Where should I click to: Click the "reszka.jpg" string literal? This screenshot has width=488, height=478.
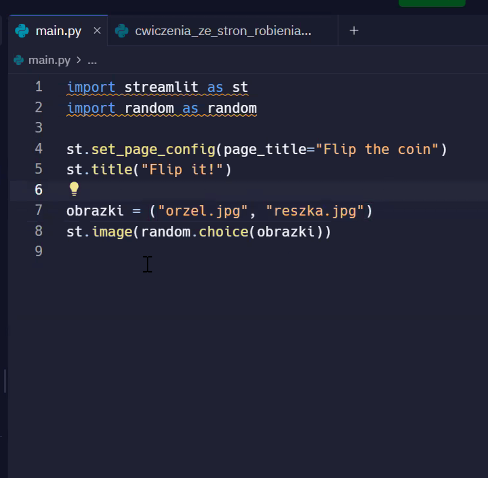[315, 211]
